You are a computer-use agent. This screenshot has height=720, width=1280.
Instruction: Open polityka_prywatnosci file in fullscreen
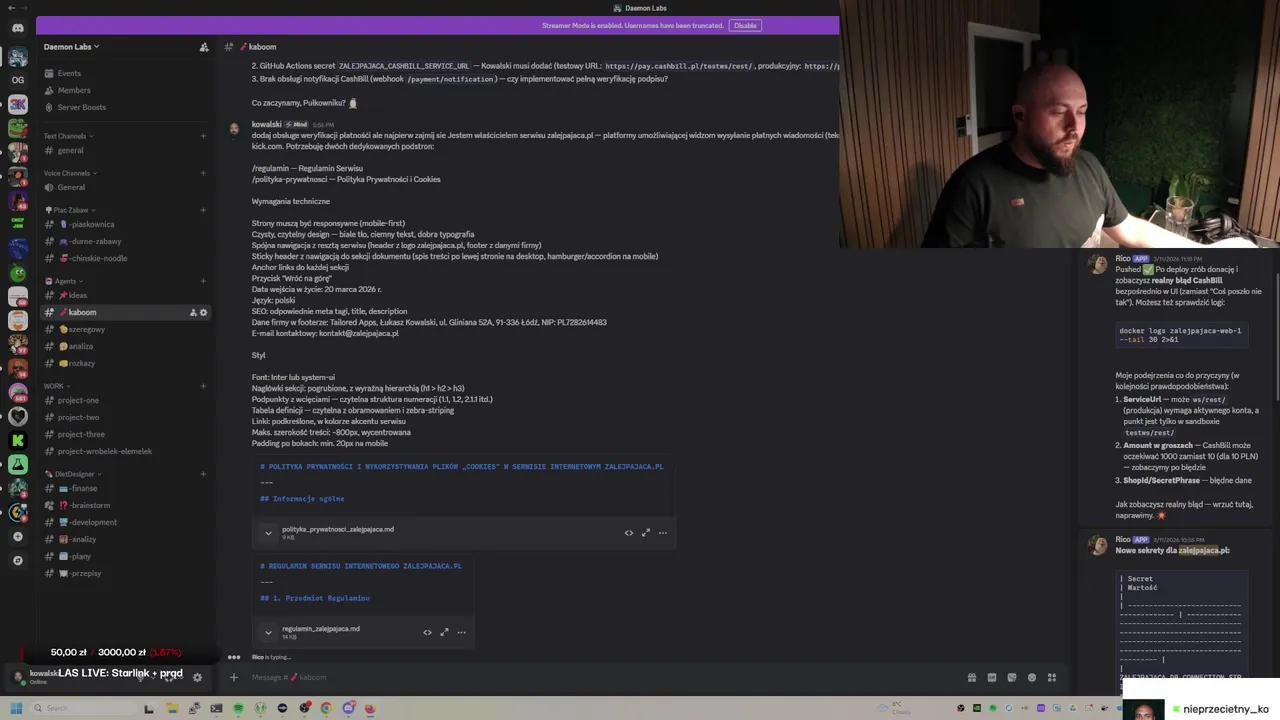coord(646,533)
